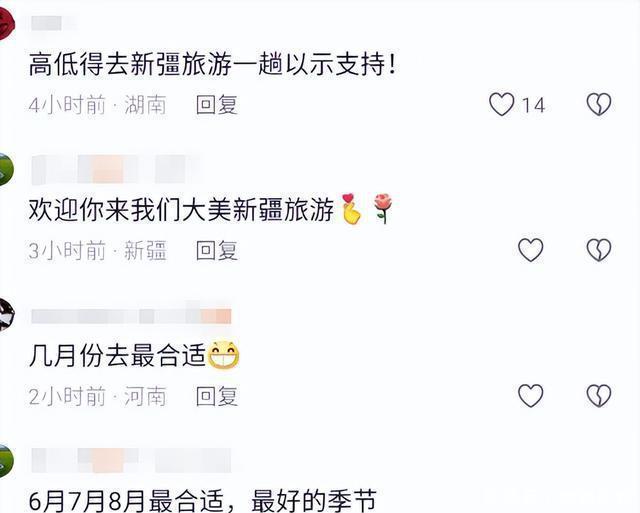
Task: Reply to the comment posted 4 hours ago
Action: 217,105
